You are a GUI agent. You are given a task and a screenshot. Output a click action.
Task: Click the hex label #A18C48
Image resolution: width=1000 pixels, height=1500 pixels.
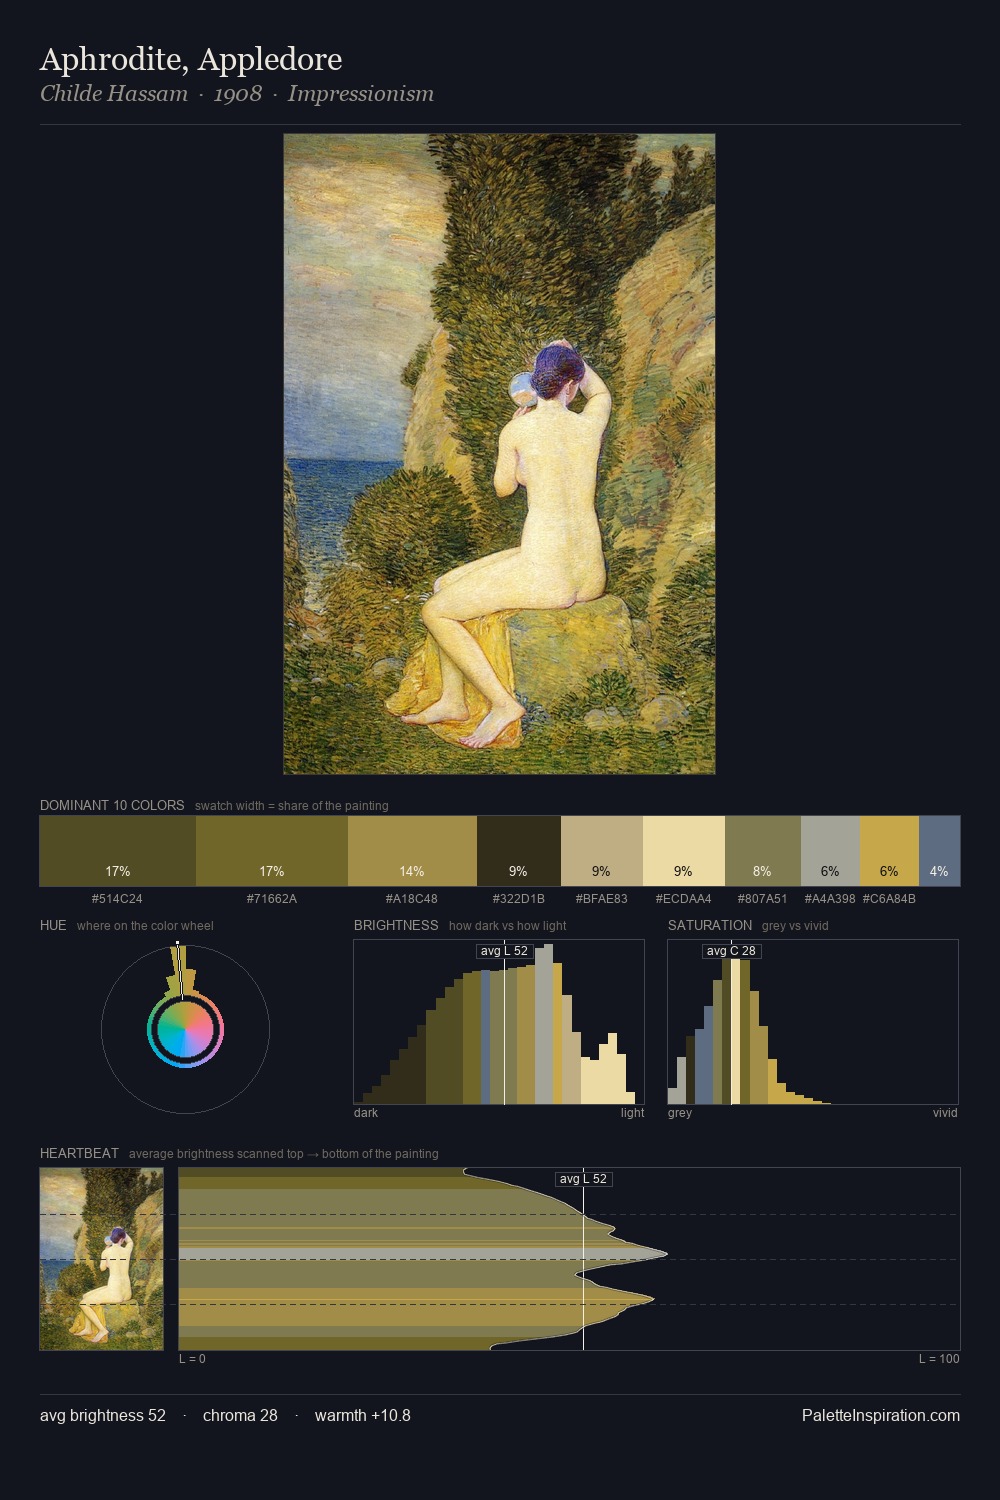(412, 899)
